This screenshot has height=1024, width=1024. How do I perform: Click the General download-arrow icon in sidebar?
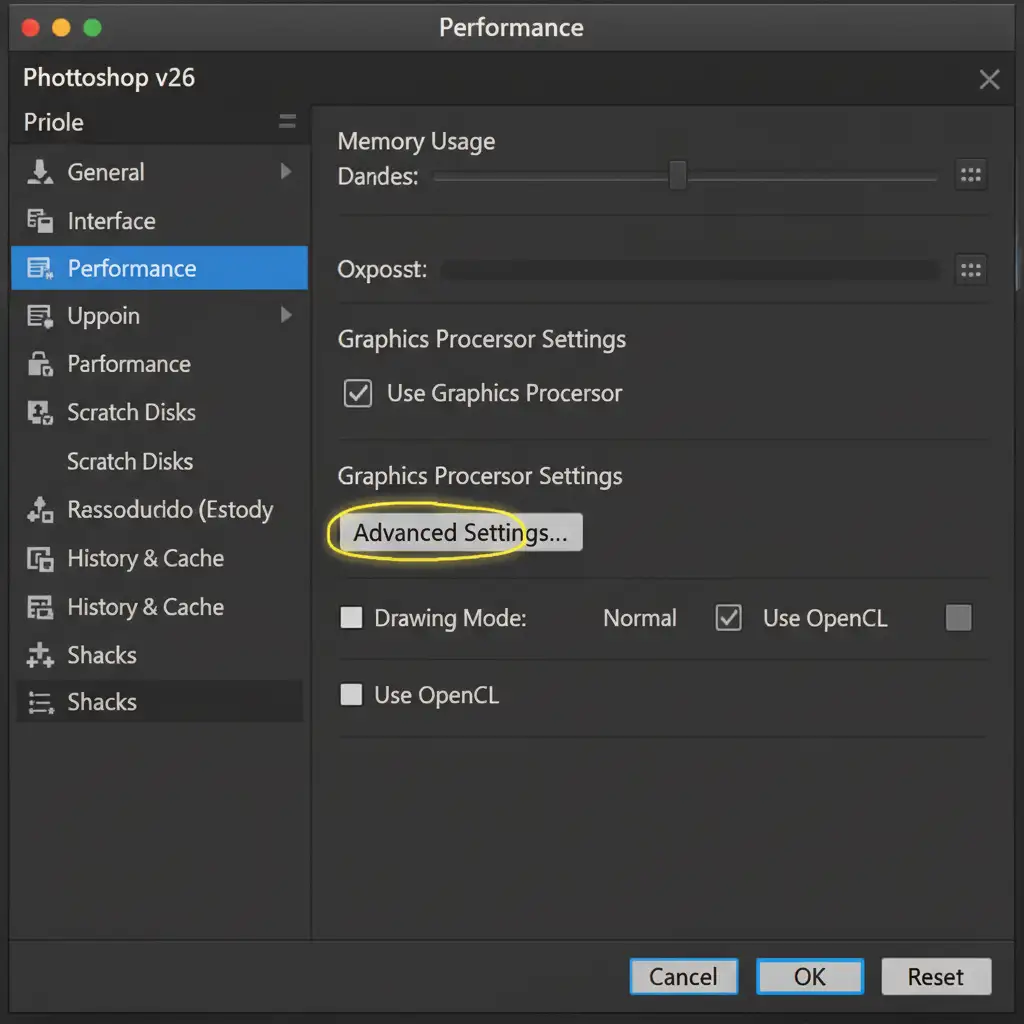[x=40, y=172]
